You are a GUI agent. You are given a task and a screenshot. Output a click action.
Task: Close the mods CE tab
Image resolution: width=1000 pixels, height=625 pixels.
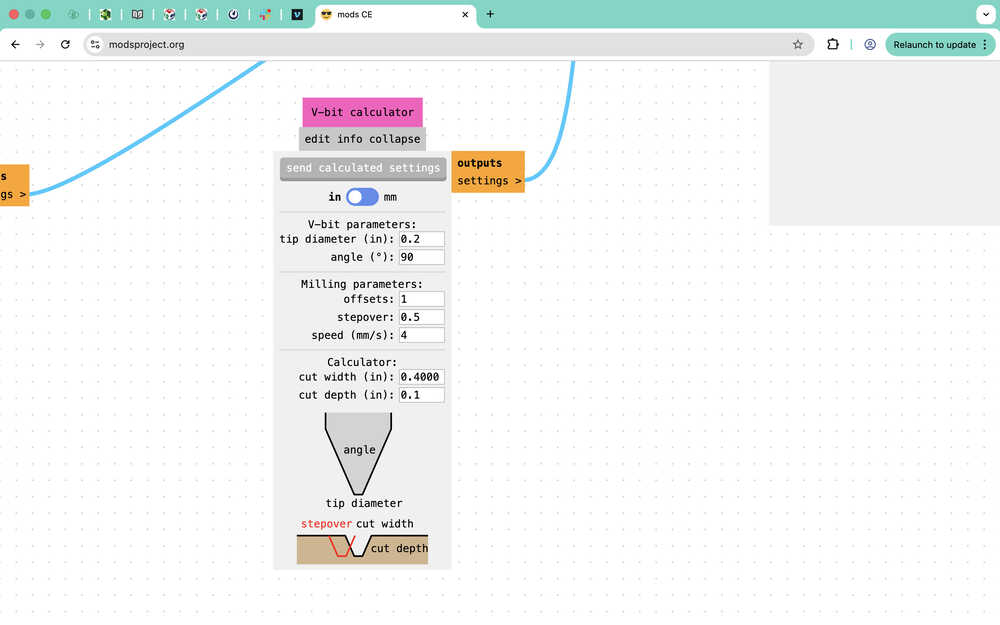465,15
